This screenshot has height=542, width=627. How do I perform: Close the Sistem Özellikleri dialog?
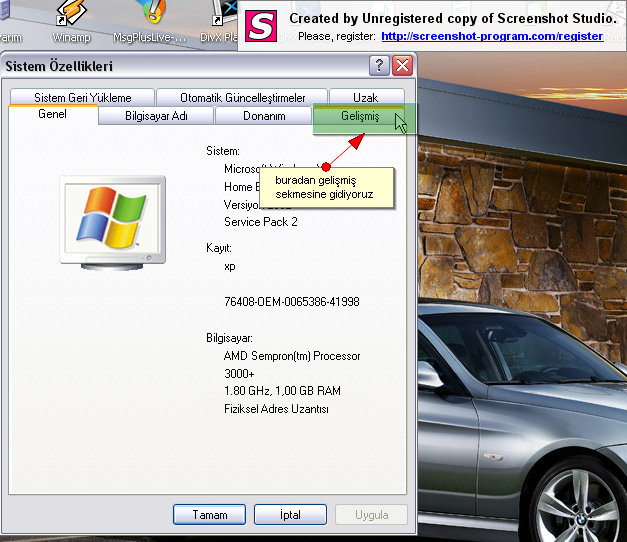point(402,66)
